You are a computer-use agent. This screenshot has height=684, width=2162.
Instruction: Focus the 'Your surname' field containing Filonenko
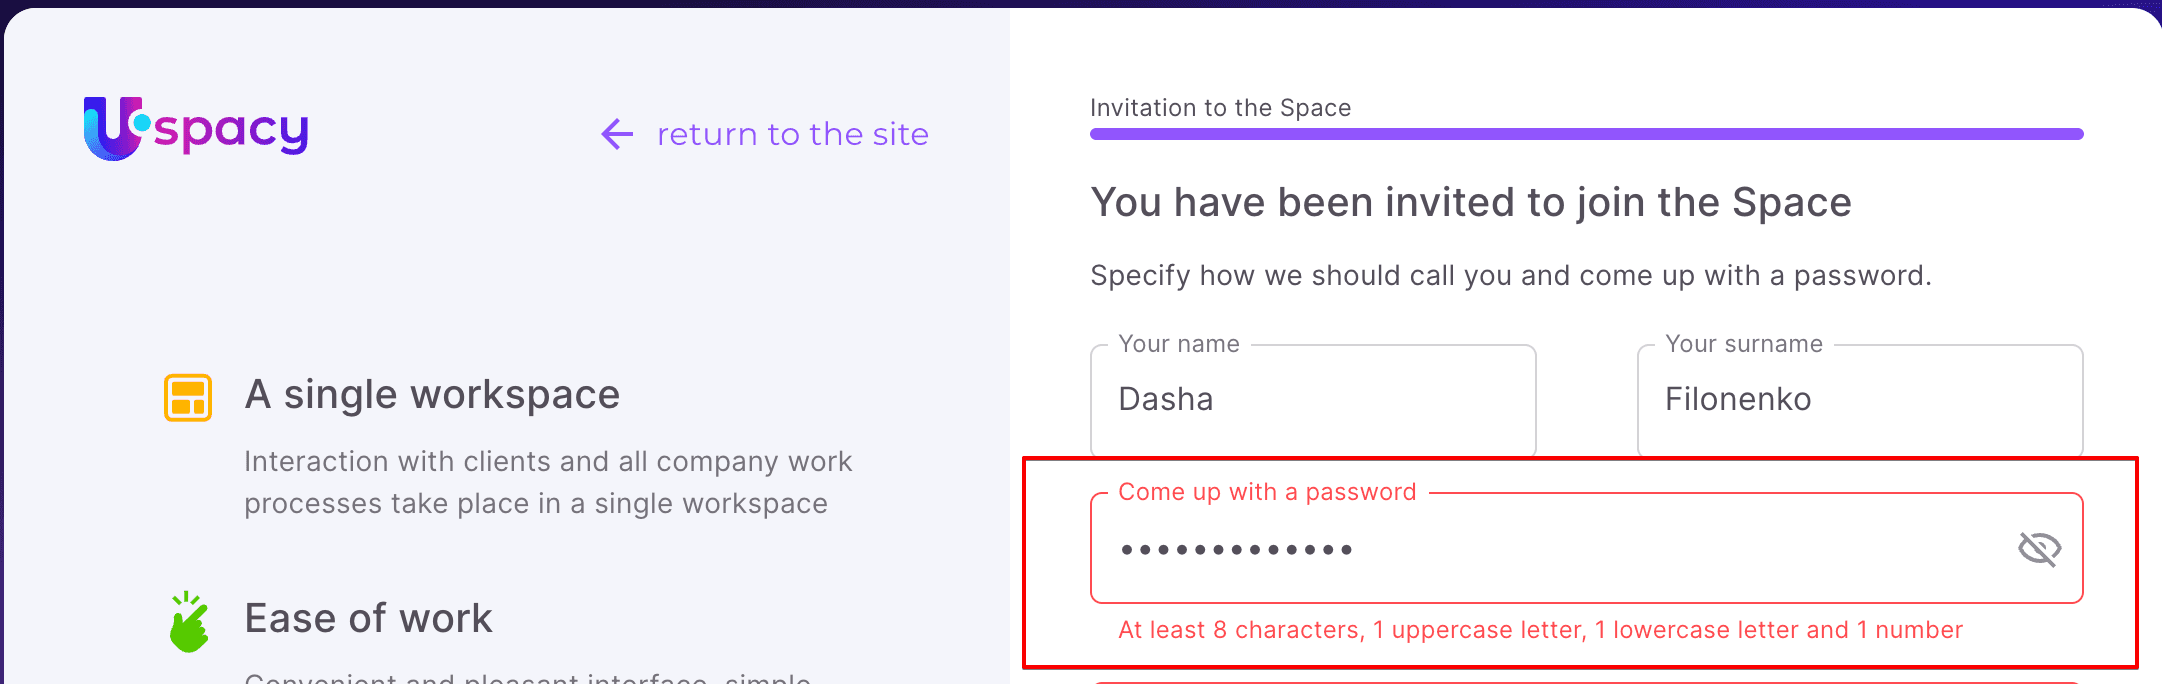click(1858, 400)
